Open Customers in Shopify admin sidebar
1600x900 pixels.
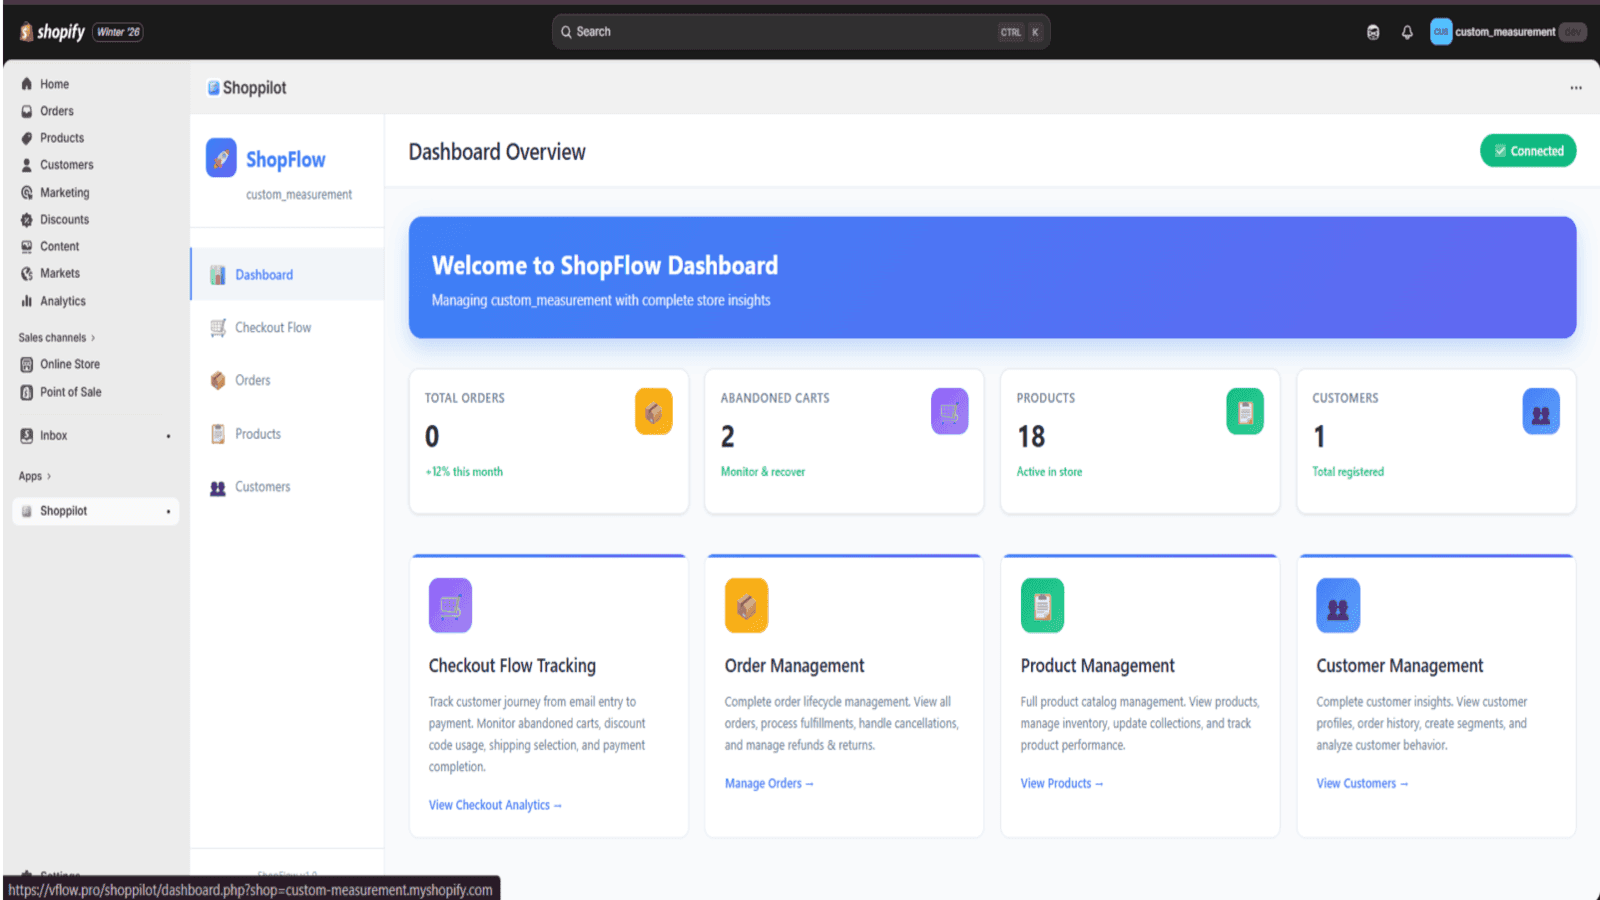[x=66, y=165]
